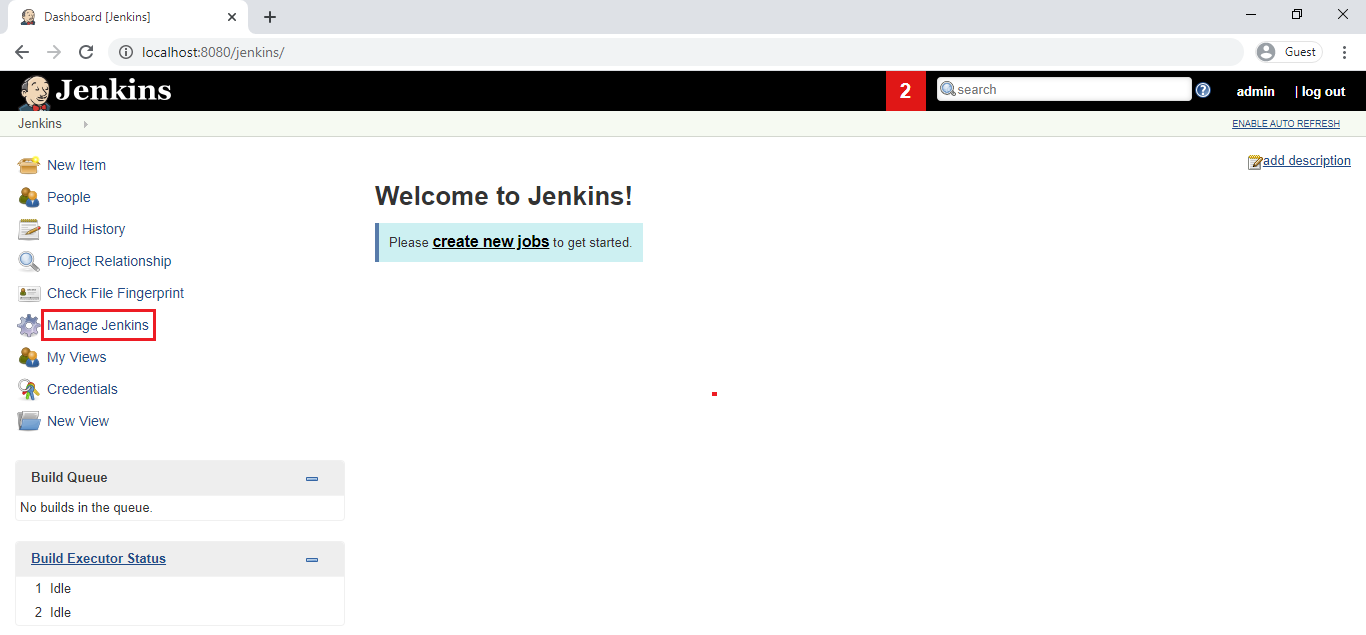Click the Build History notepad icon

pyautogui.click(x=29, y=229)
